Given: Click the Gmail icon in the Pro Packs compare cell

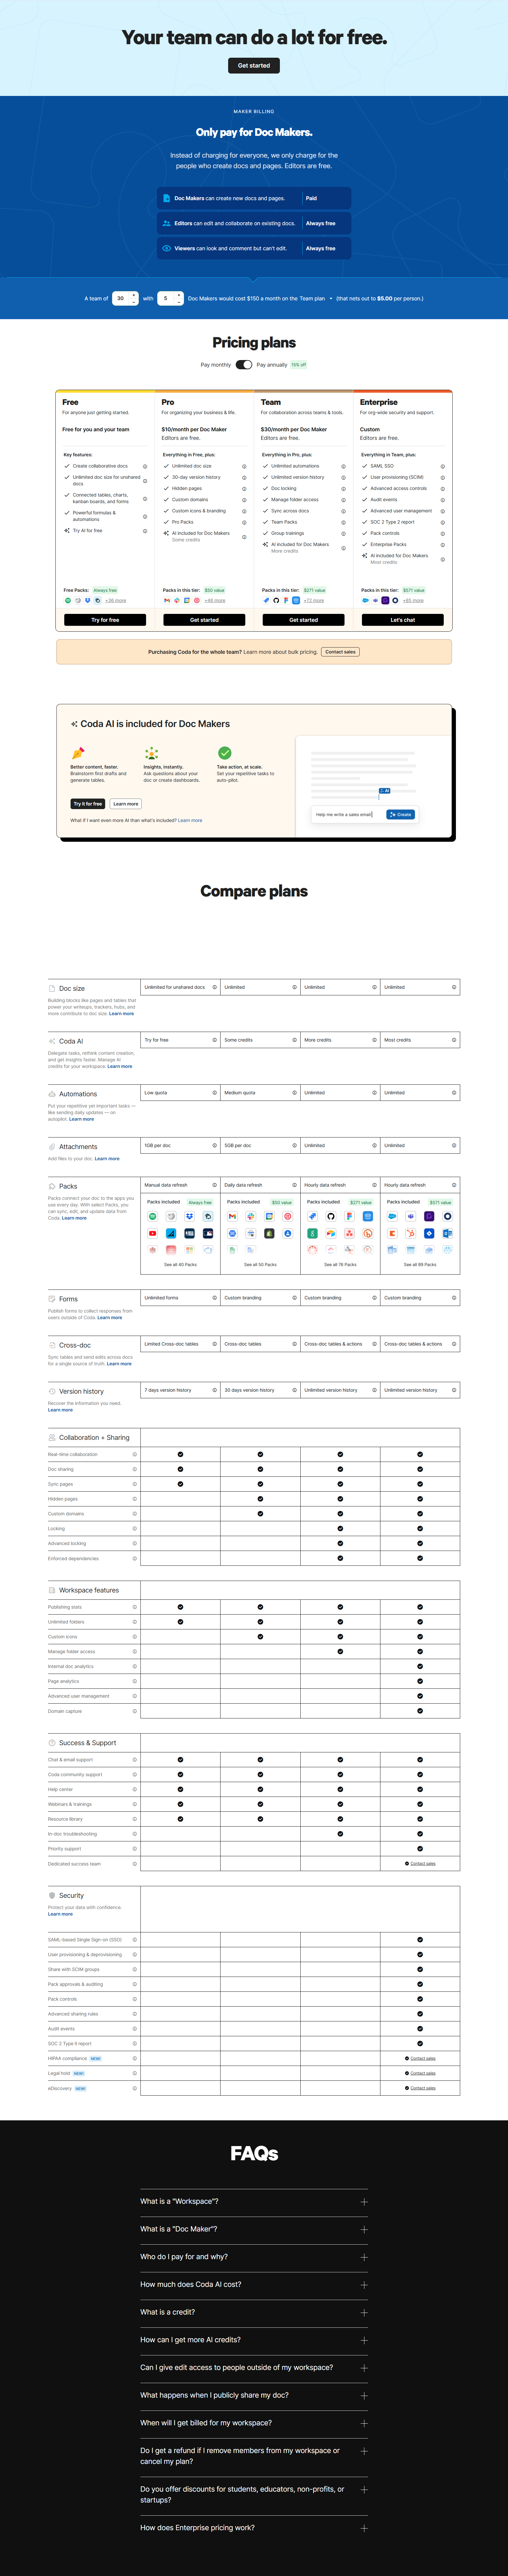Looking at the screenshot, I should pos(232,1216).
